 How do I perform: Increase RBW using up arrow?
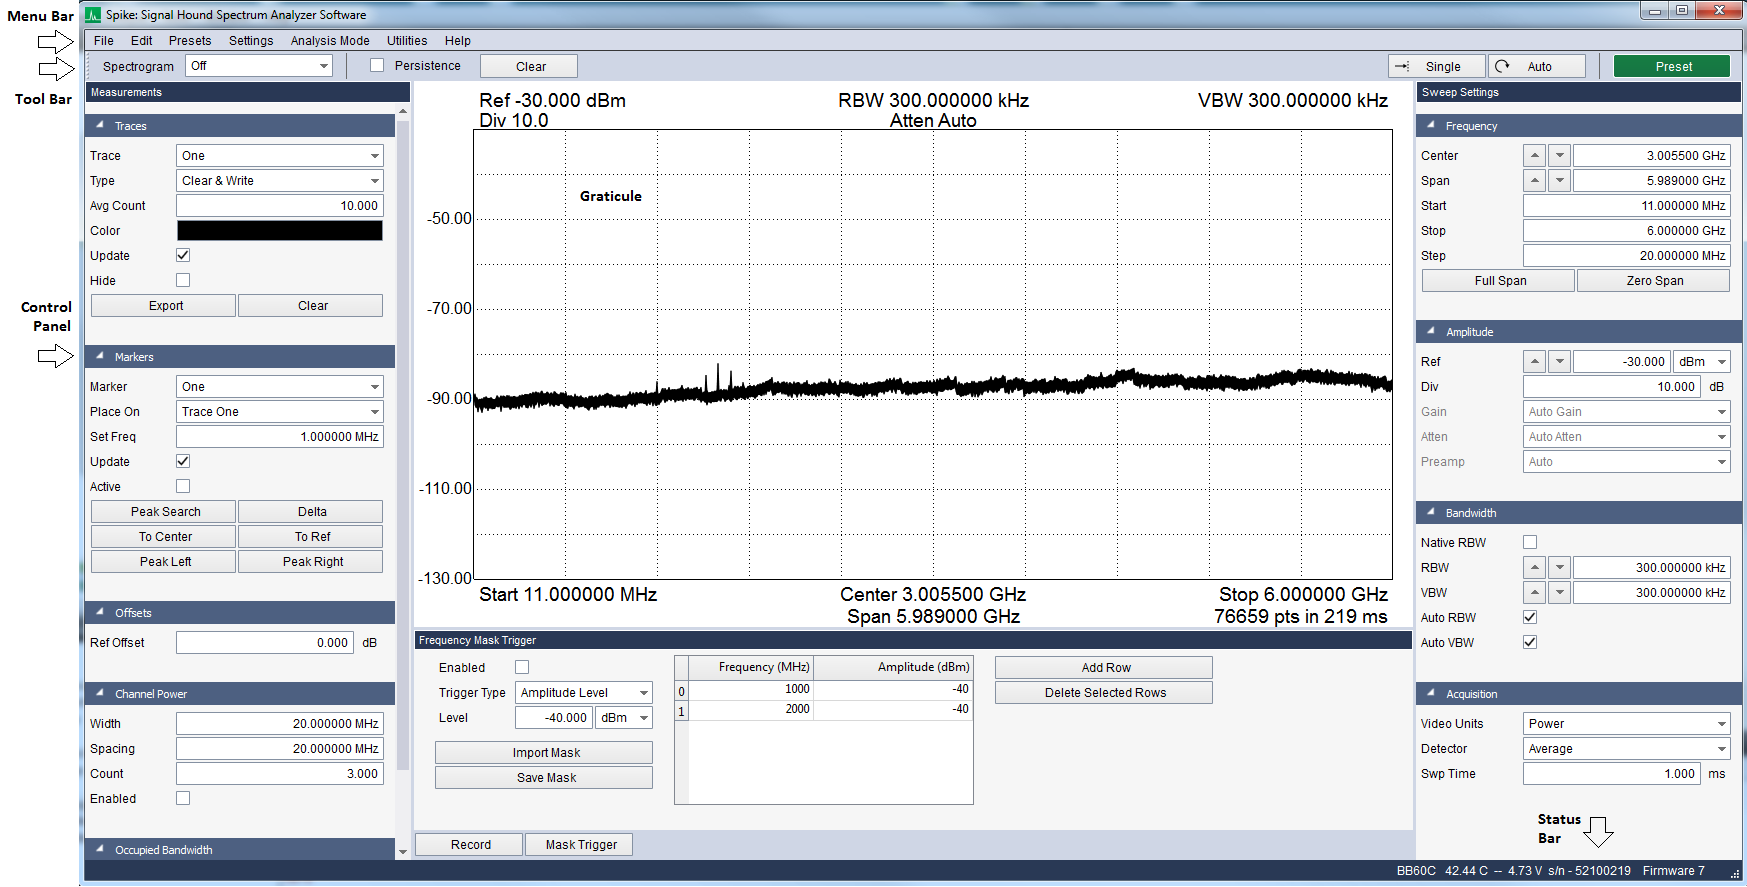1535,568
